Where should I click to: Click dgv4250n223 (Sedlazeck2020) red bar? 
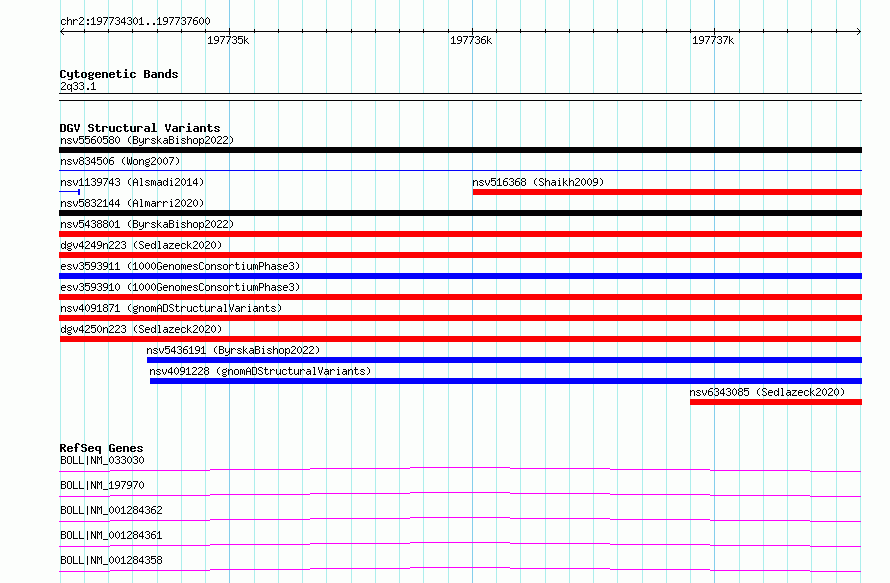click(460, 339)
